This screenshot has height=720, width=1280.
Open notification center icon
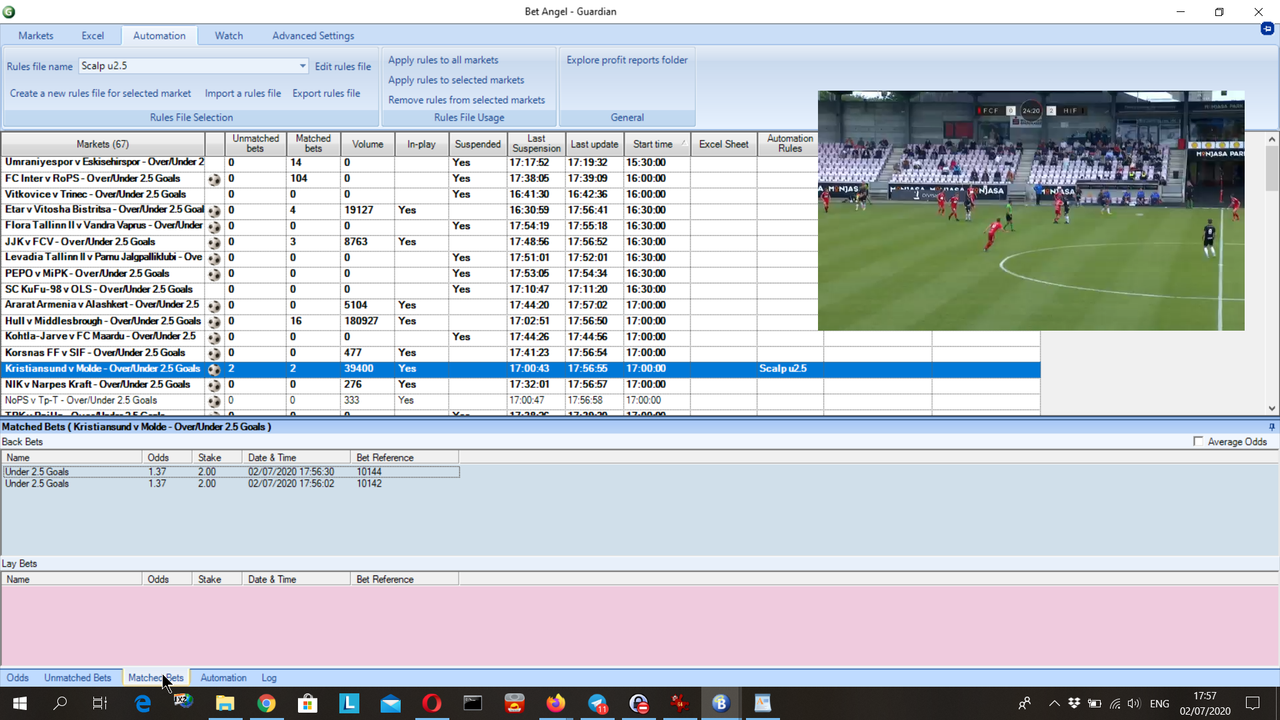1253,703
